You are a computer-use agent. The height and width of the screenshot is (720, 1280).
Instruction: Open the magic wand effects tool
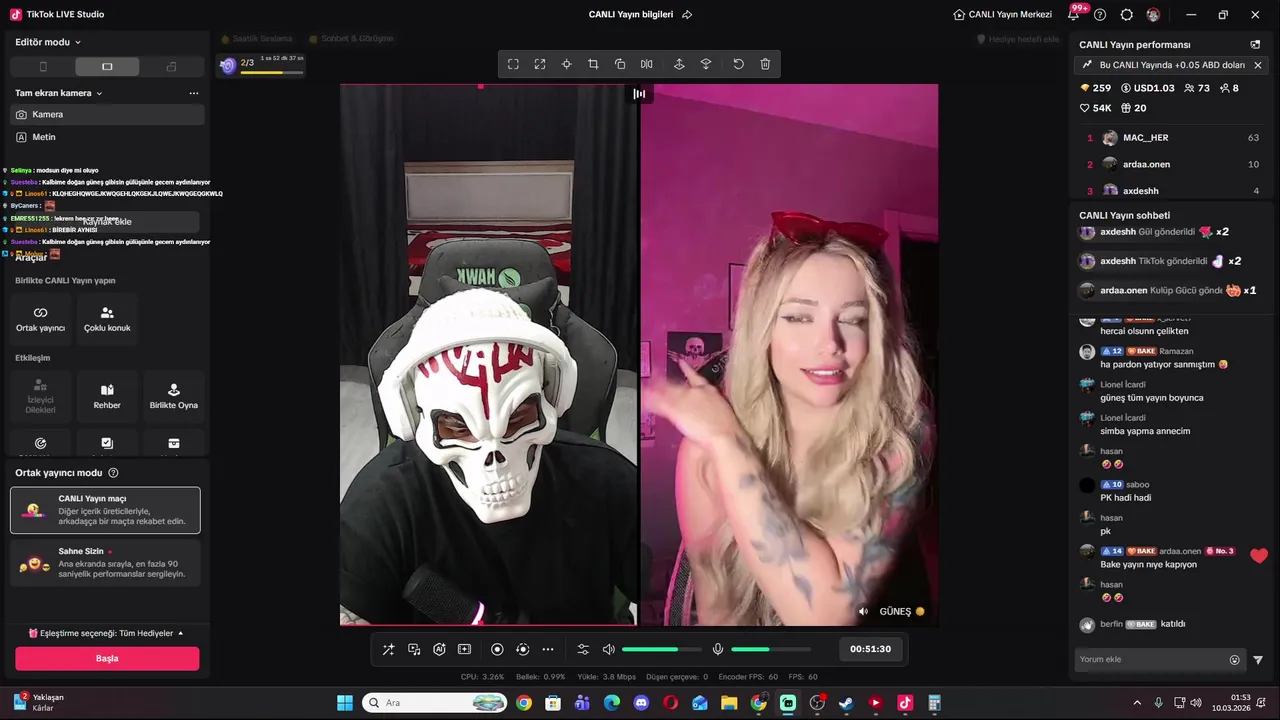point(388,649)
